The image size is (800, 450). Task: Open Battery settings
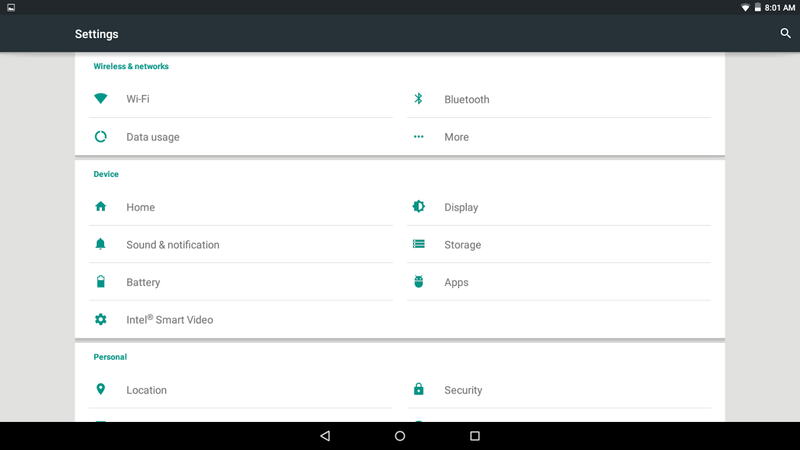click(x=241, y=282)
